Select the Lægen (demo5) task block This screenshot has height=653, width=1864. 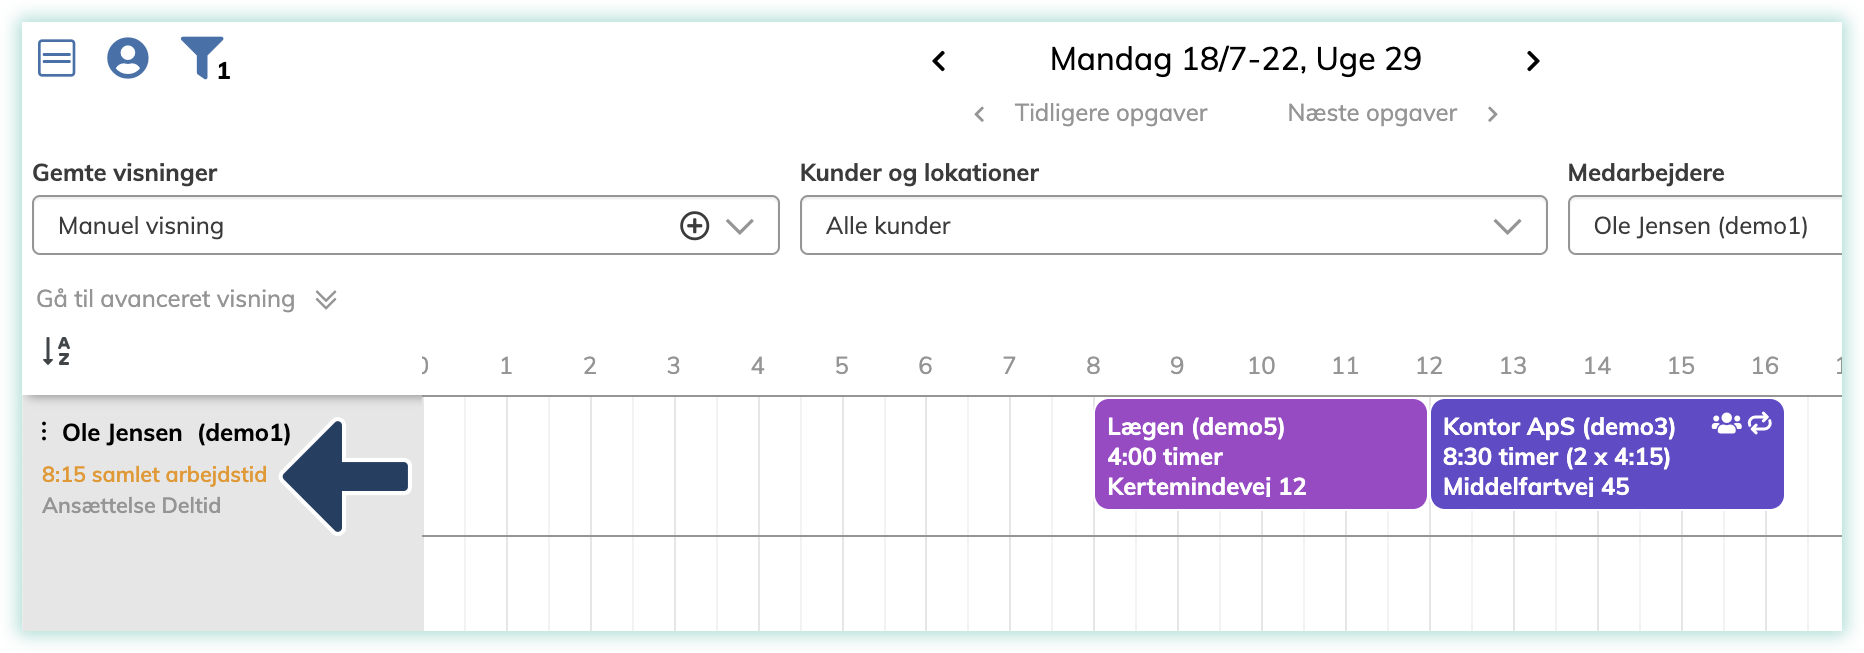(x=1259, y=455)
